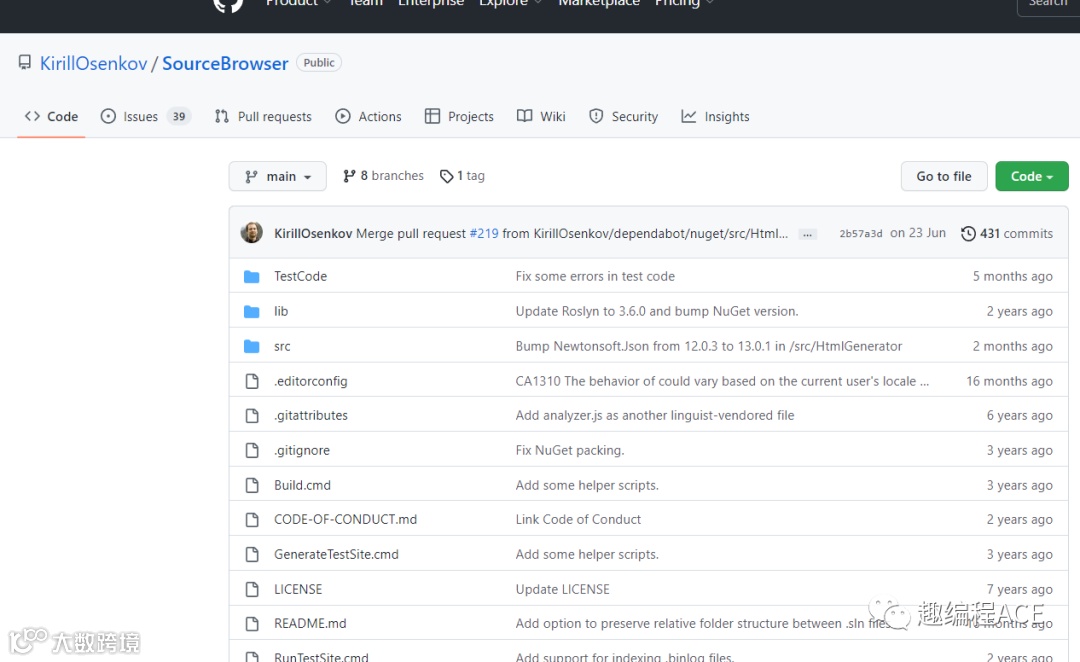Open the Build.cmd file
Image resolution: width=1080 pixels, height=662 pixels.
(302, 485)
